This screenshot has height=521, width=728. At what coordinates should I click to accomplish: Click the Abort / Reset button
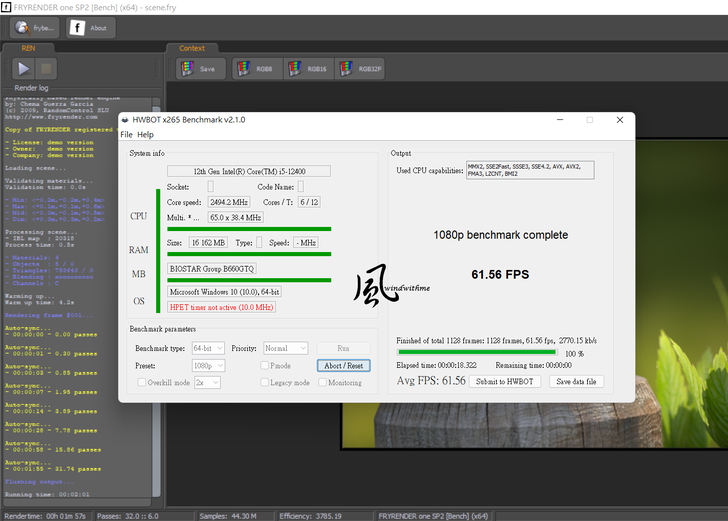tap(343, 366)
